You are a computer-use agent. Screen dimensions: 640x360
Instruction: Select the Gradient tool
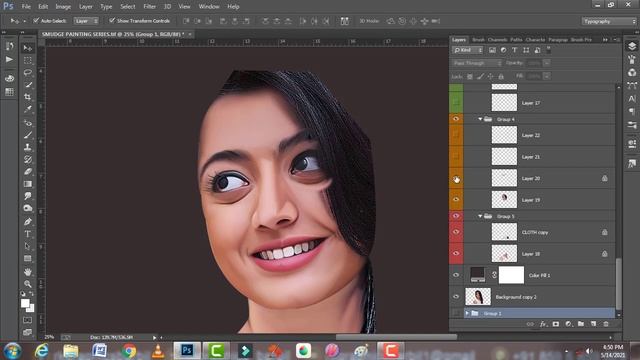(x=27, y=184)
